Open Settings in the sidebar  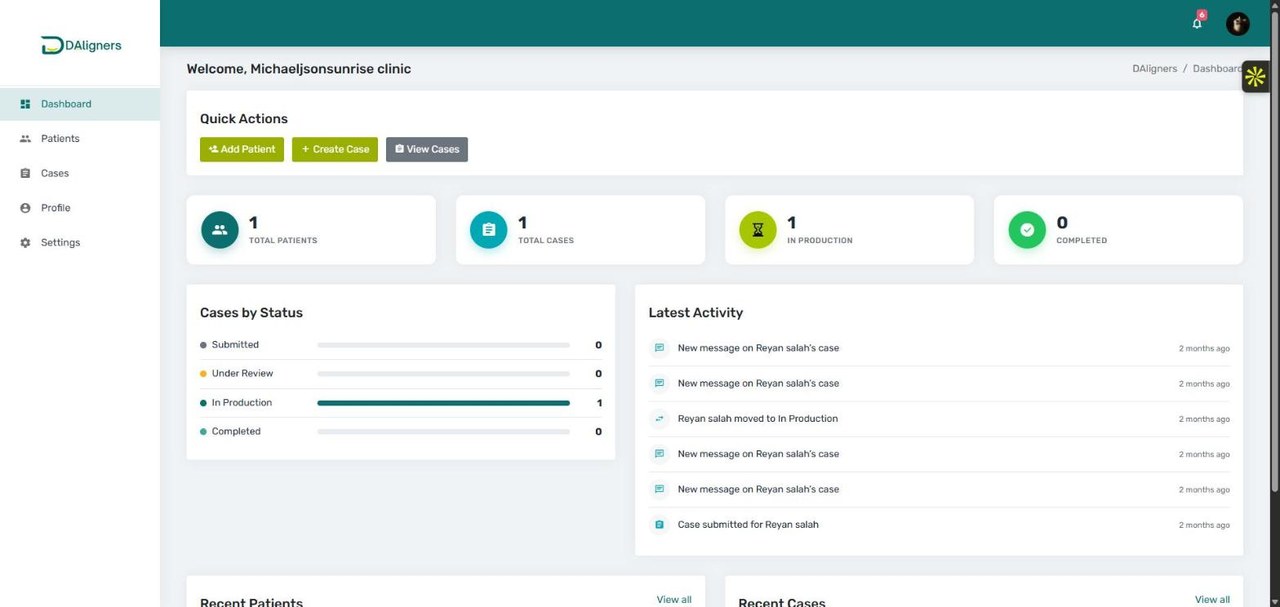pos(80,243)
